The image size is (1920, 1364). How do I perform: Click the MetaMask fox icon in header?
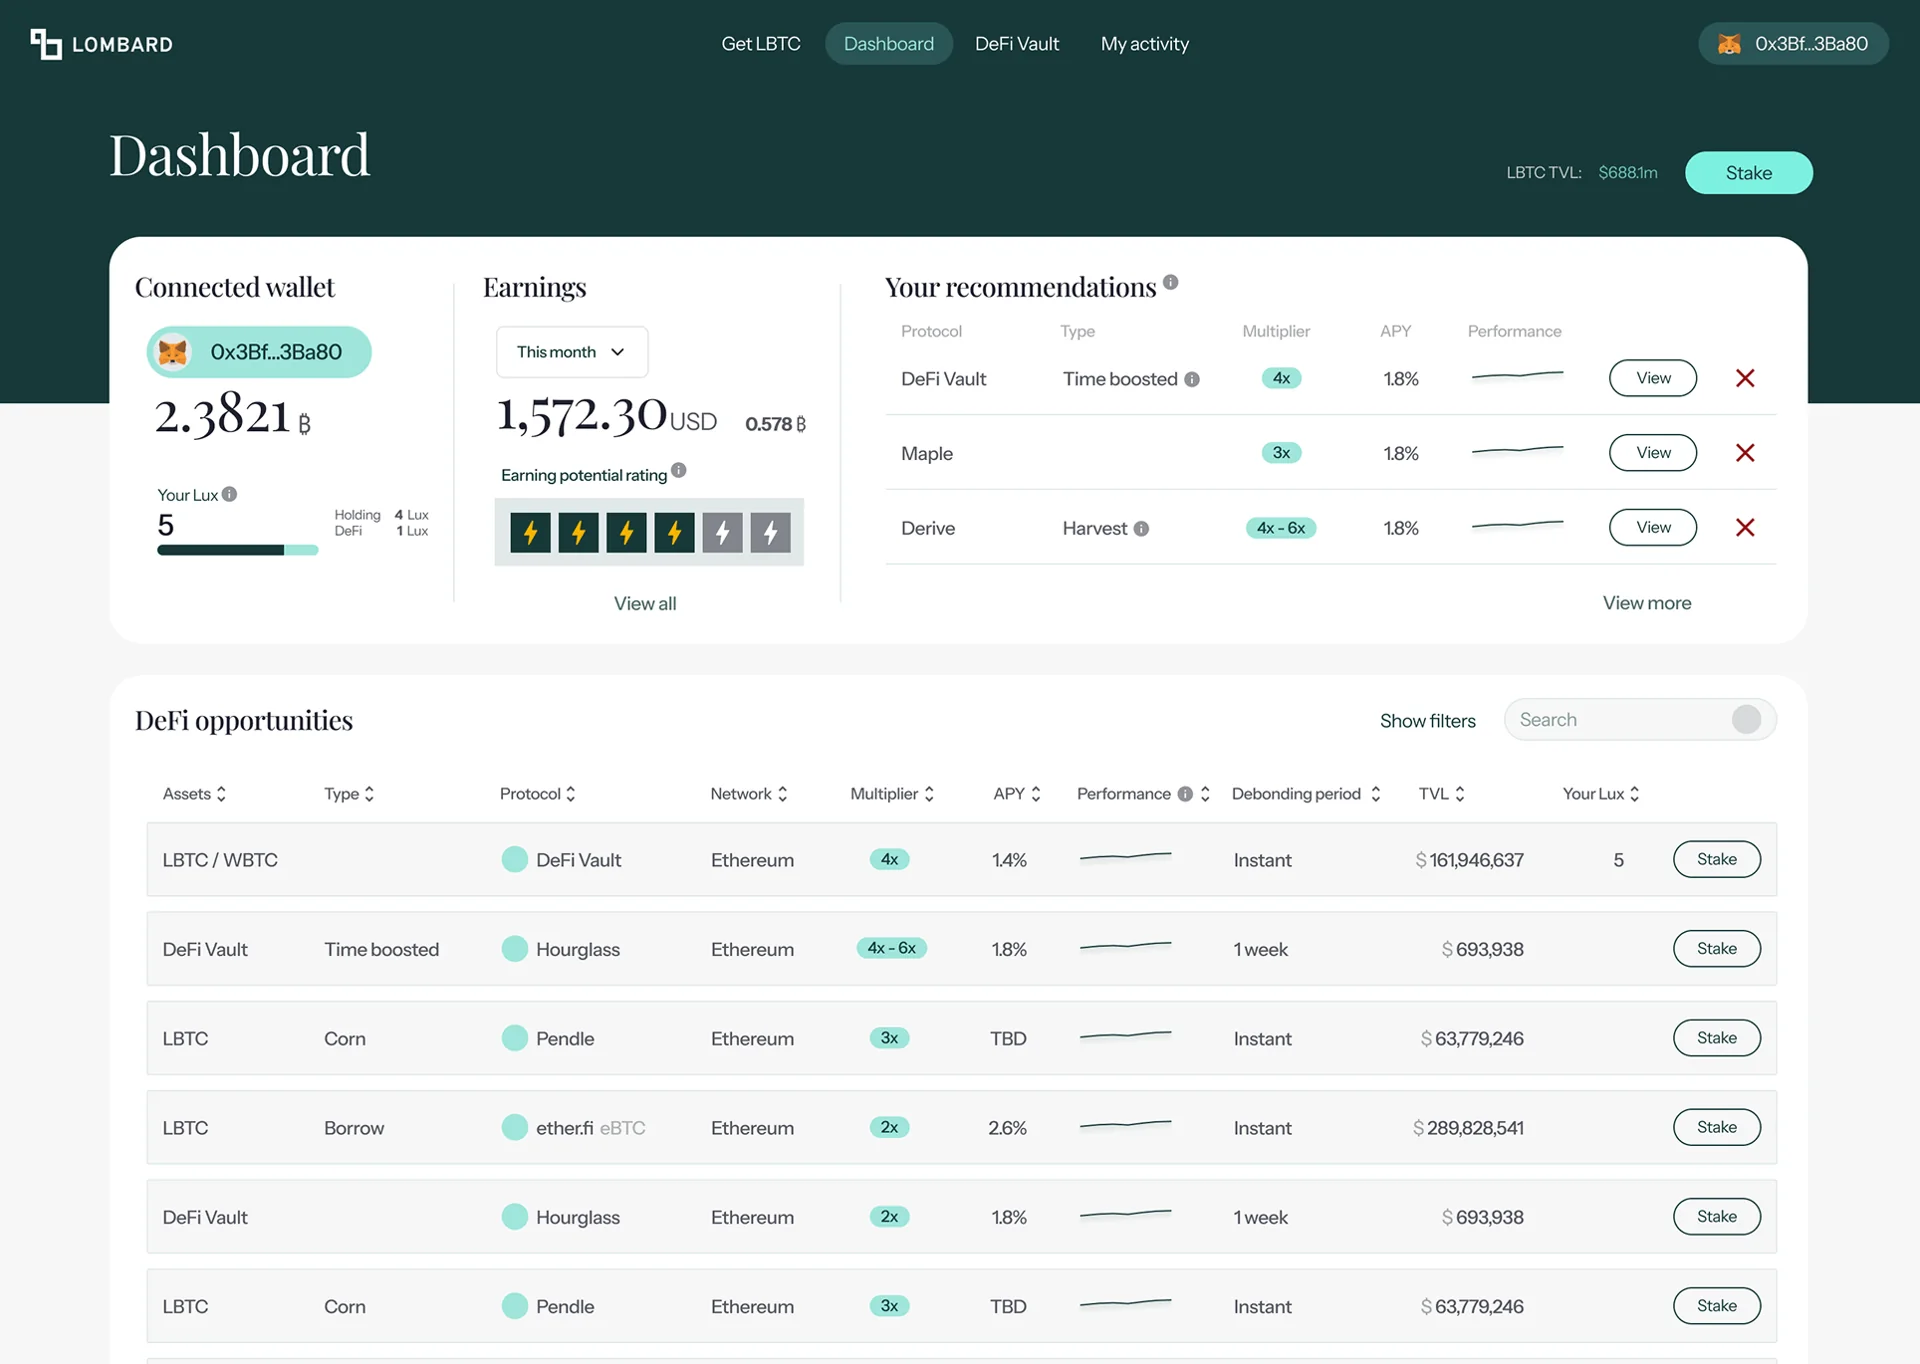pyautogui.click(x=1729, y=44)
